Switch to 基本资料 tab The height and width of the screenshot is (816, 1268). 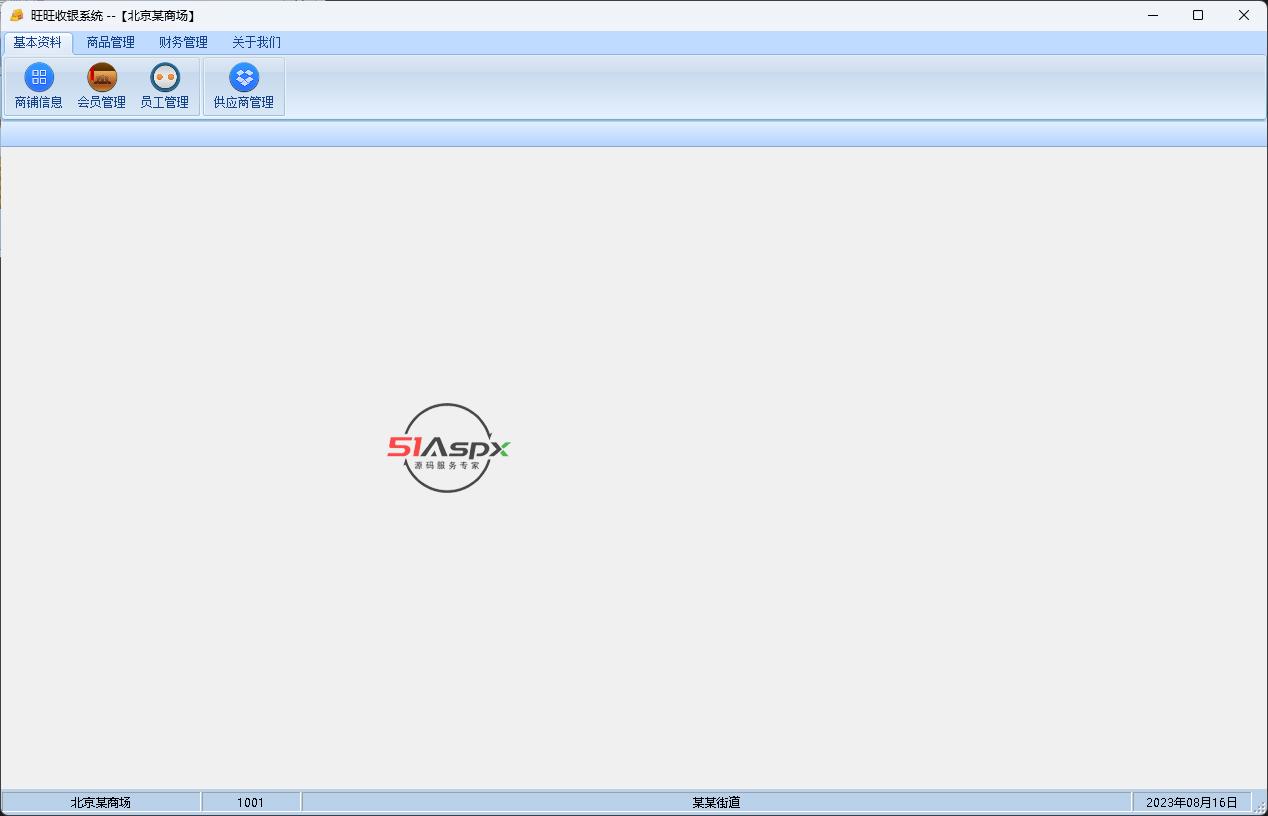point(38,42)
